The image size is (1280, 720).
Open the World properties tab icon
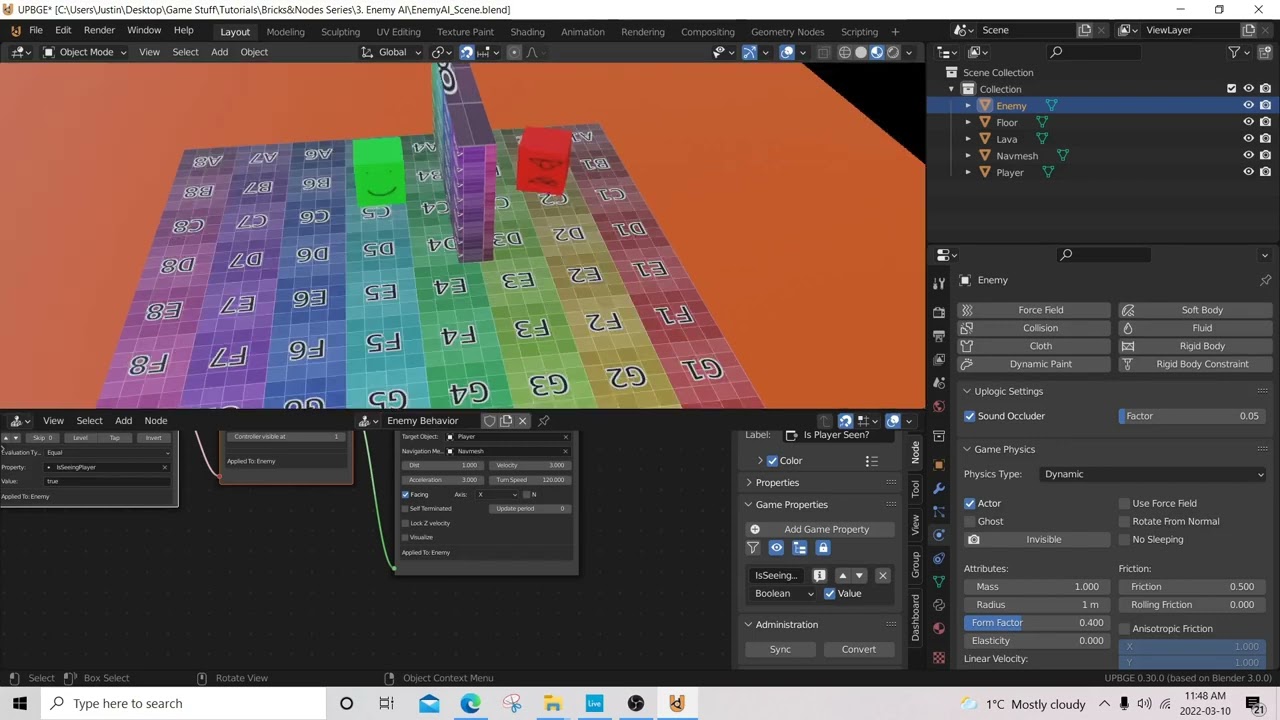pos(938,406)
